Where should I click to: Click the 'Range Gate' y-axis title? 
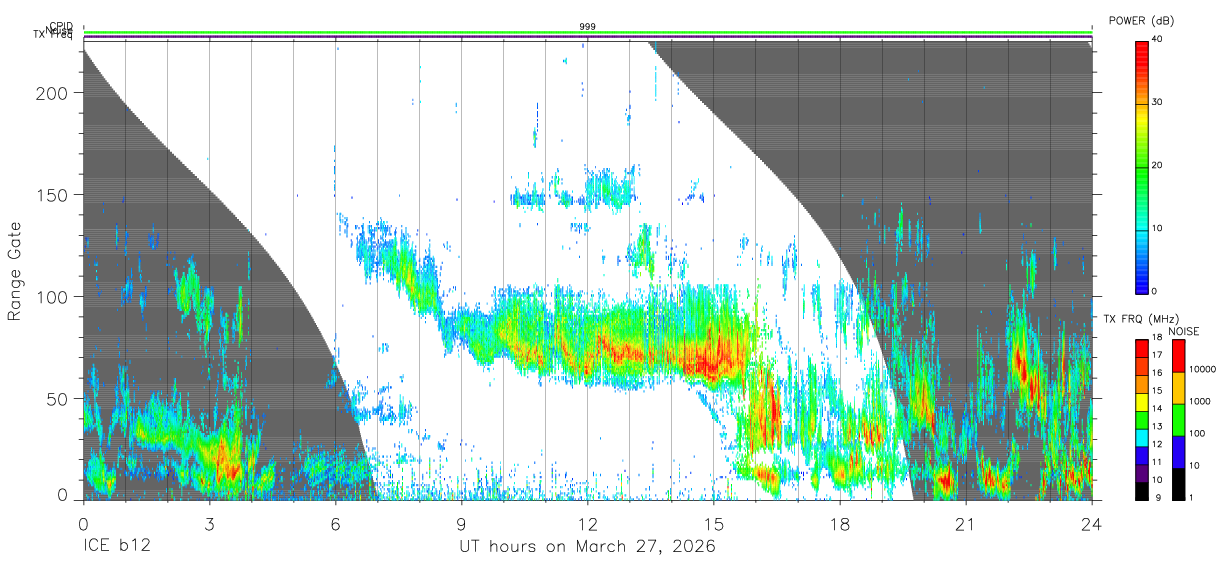point(15,272)
